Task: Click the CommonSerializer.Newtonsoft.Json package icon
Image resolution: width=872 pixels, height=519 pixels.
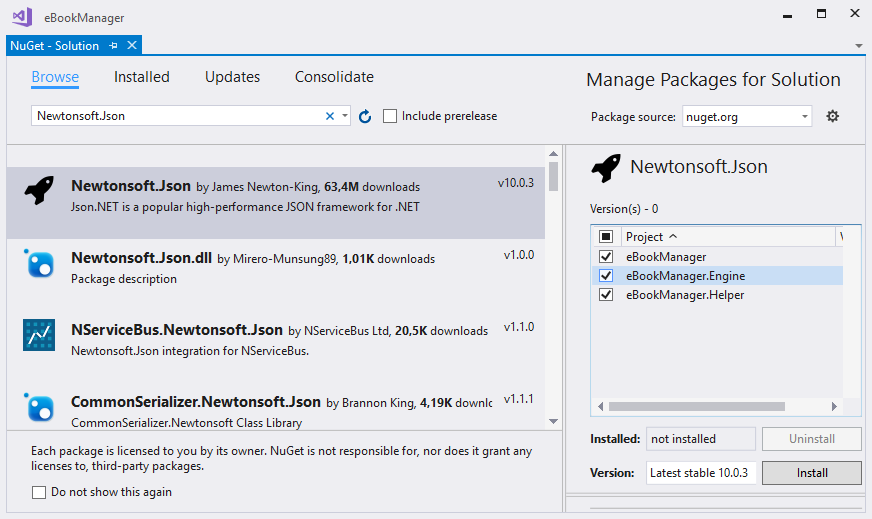Action: [39, 407]
